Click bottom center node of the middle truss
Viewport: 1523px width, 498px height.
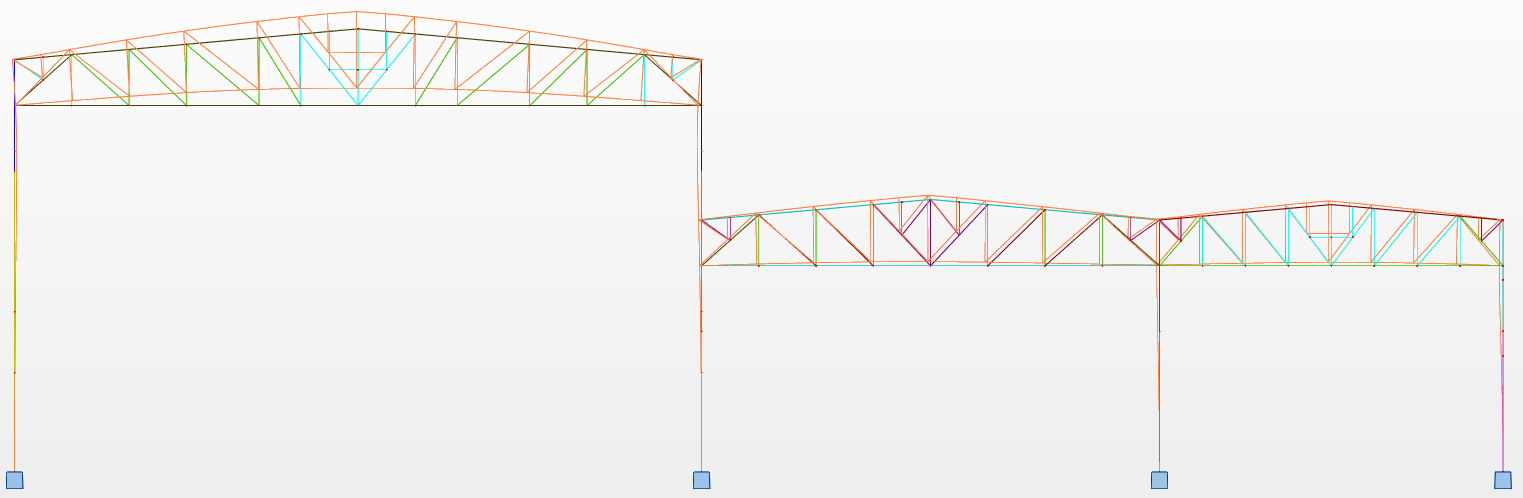(930, 265)
